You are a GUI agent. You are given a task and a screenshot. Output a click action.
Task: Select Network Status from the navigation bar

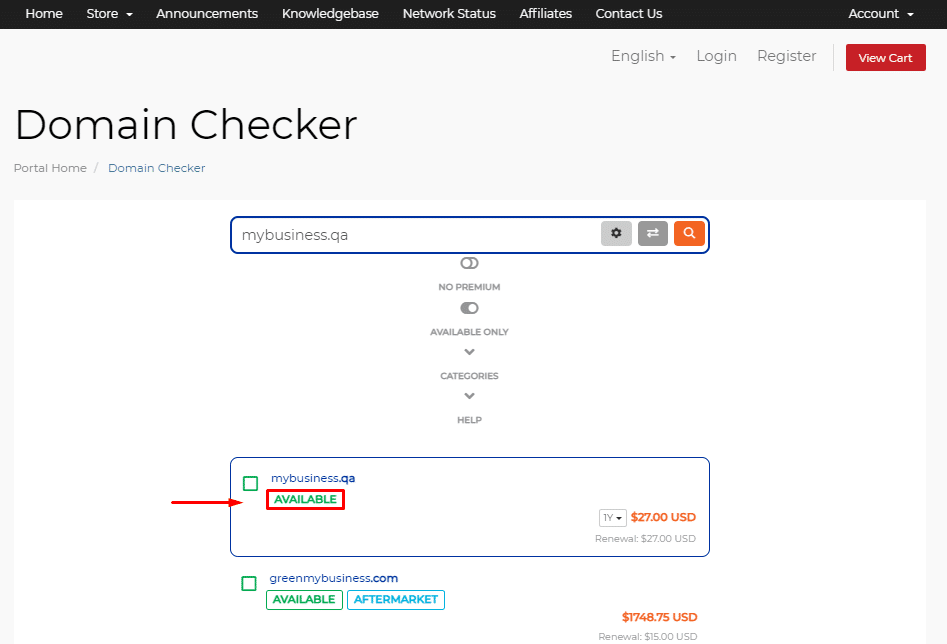click(448, 14)
